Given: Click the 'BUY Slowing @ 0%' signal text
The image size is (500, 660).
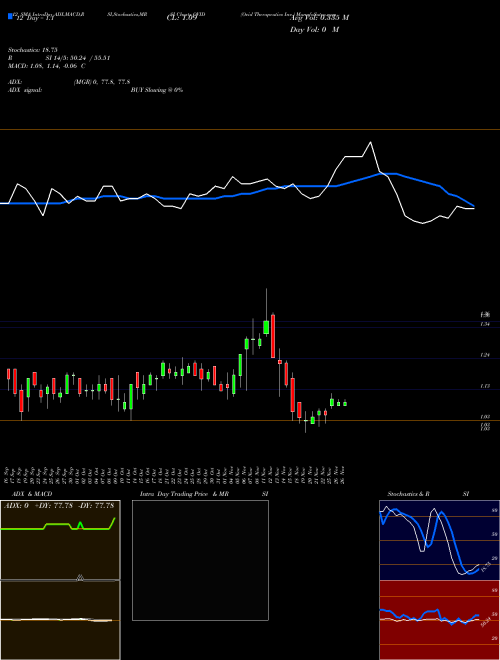Looking at the screenshot, I should tap(157, 90).
